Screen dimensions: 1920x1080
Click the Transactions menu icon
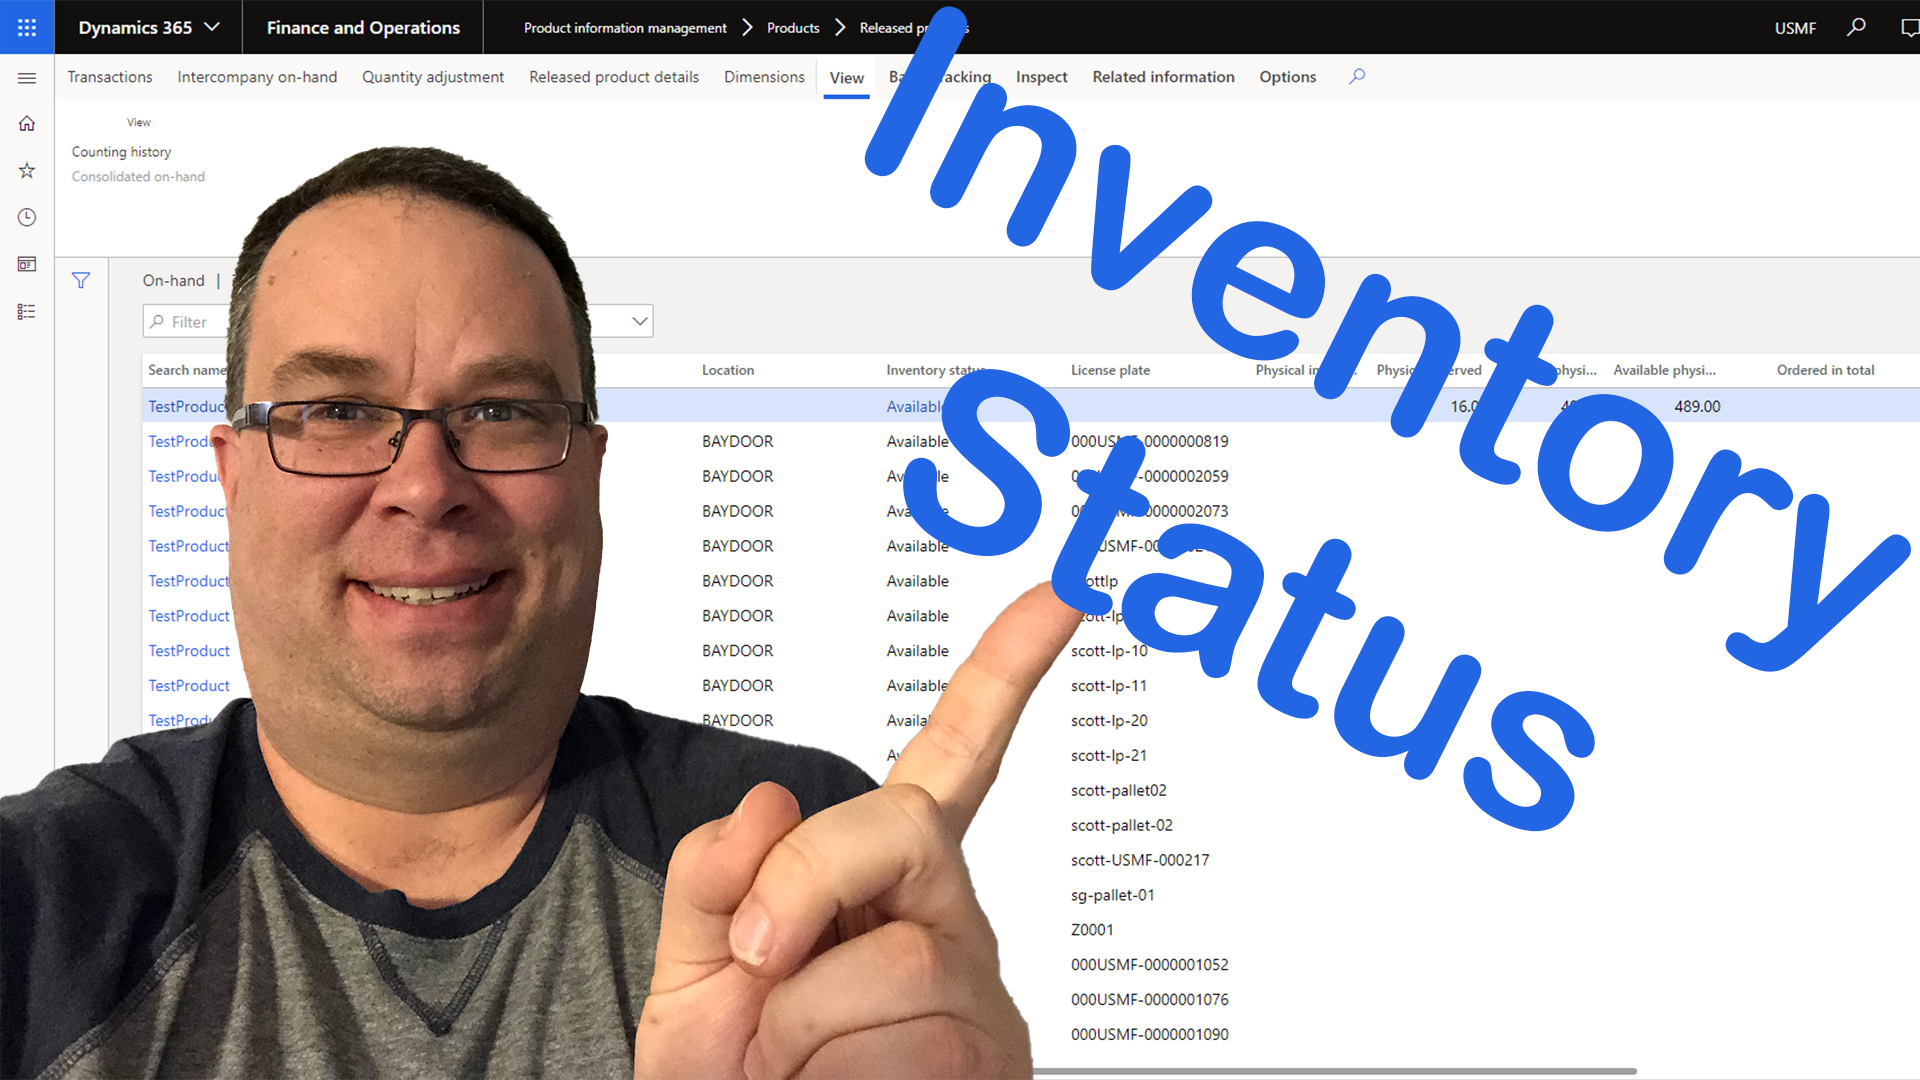tap(109, 75)
